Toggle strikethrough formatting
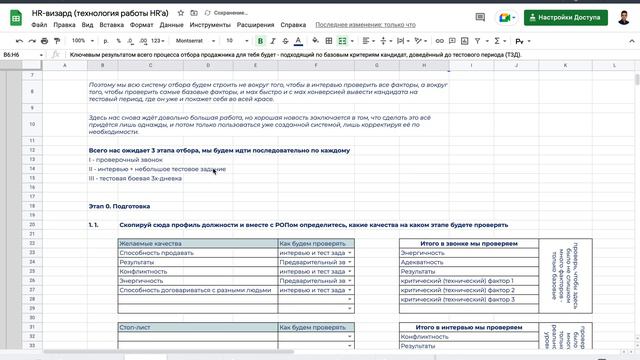Viewport: 640px width, 360px height. click(x=285, y=41)
